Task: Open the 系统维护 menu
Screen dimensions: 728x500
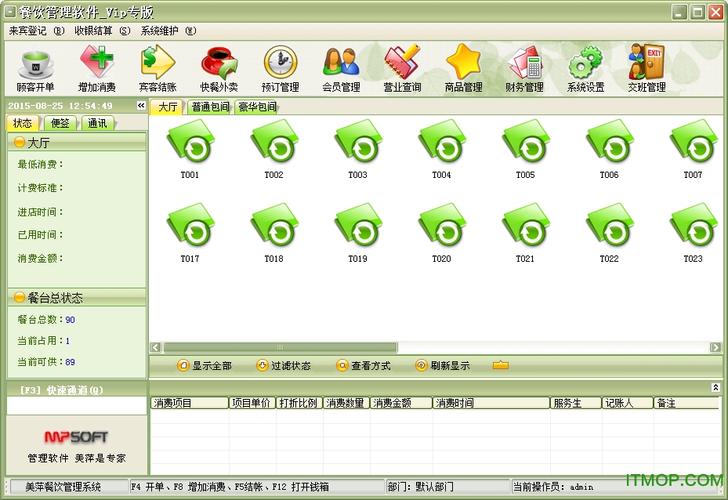Action: click(x=168, y=31)
